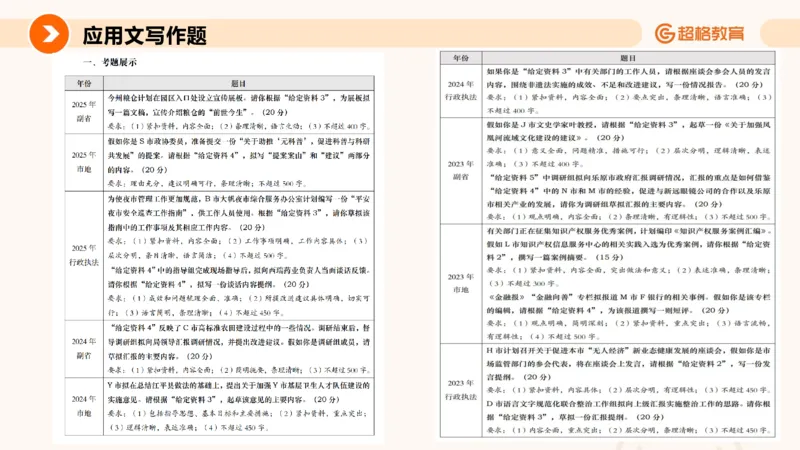Click the right table's 年份 header cell

(x=461, y=58)
